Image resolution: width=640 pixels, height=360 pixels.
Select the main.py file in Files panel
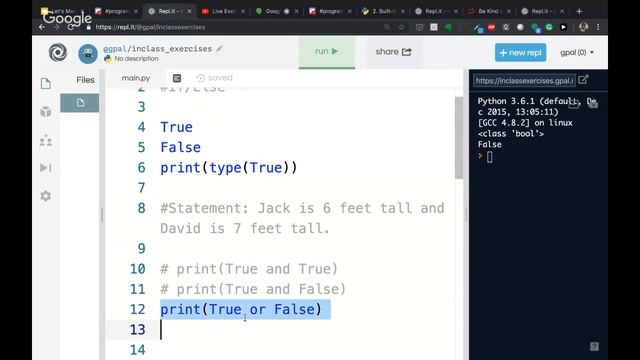[80, 103]
